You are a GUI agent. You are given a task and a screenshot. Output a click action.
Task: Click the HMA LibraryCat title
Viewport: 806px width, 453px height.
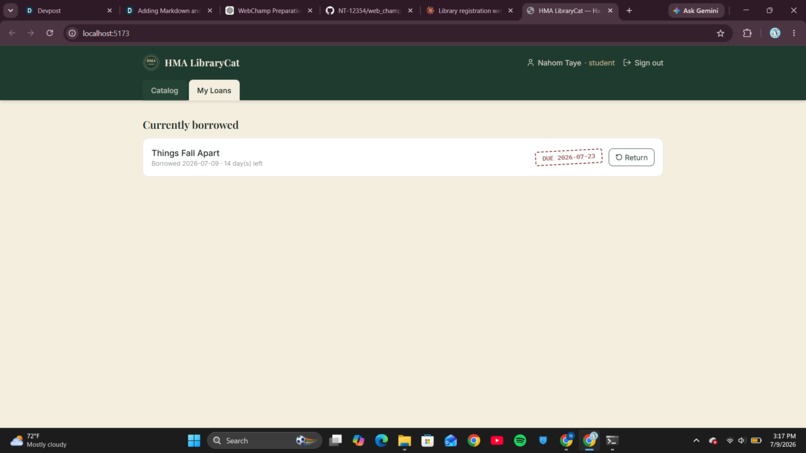tap(202, 63)
